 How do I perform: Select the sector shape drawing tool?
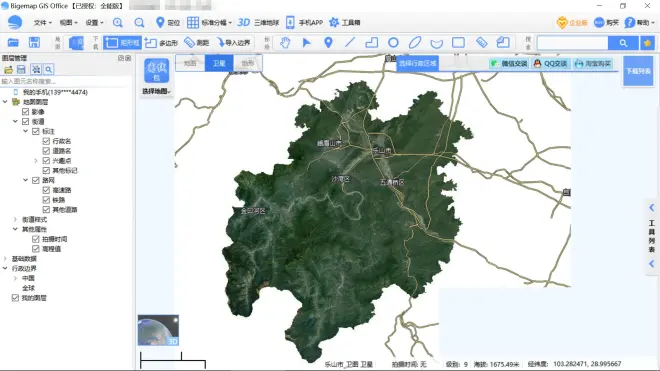(x=436, y=43)
